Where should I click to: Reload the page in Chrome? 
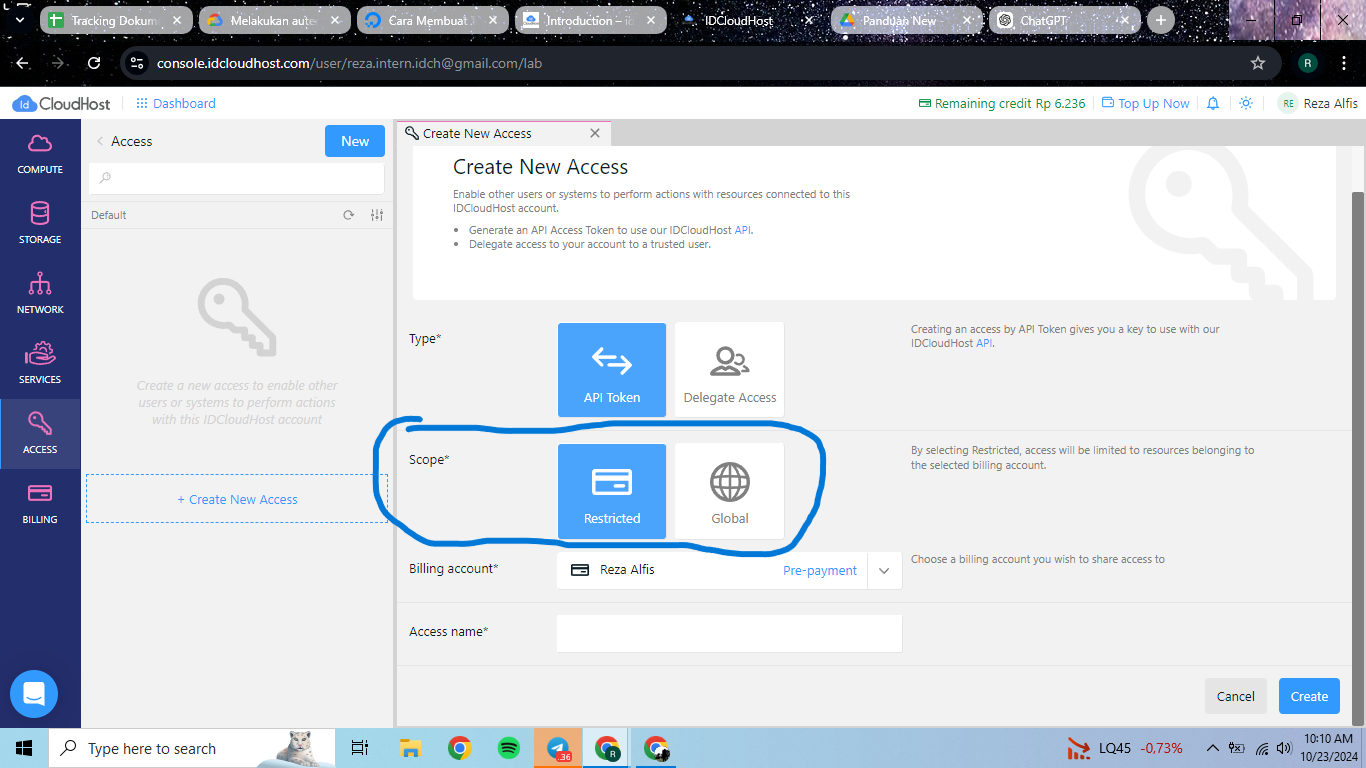(94, 63)
